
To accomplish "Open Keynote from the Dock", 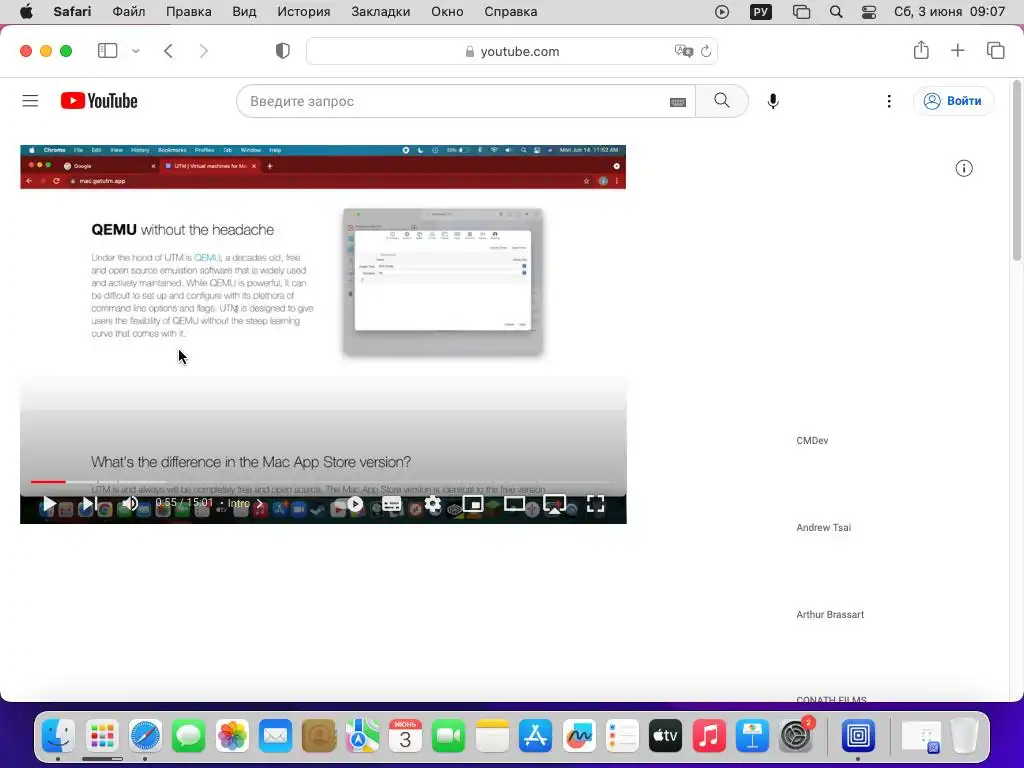I will [752, 736].
